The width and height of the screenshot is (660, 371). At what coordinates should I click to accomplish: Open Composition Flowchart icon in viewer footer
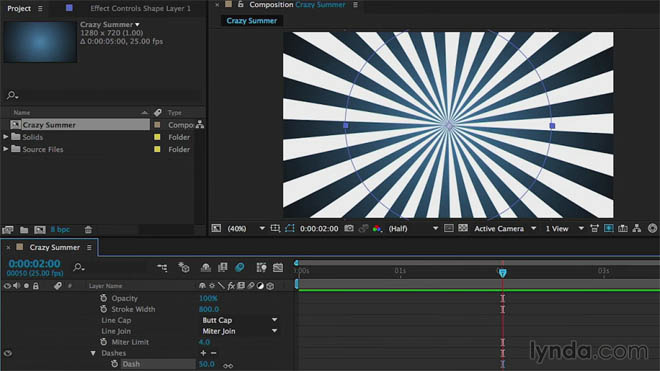tap(637, 228)
